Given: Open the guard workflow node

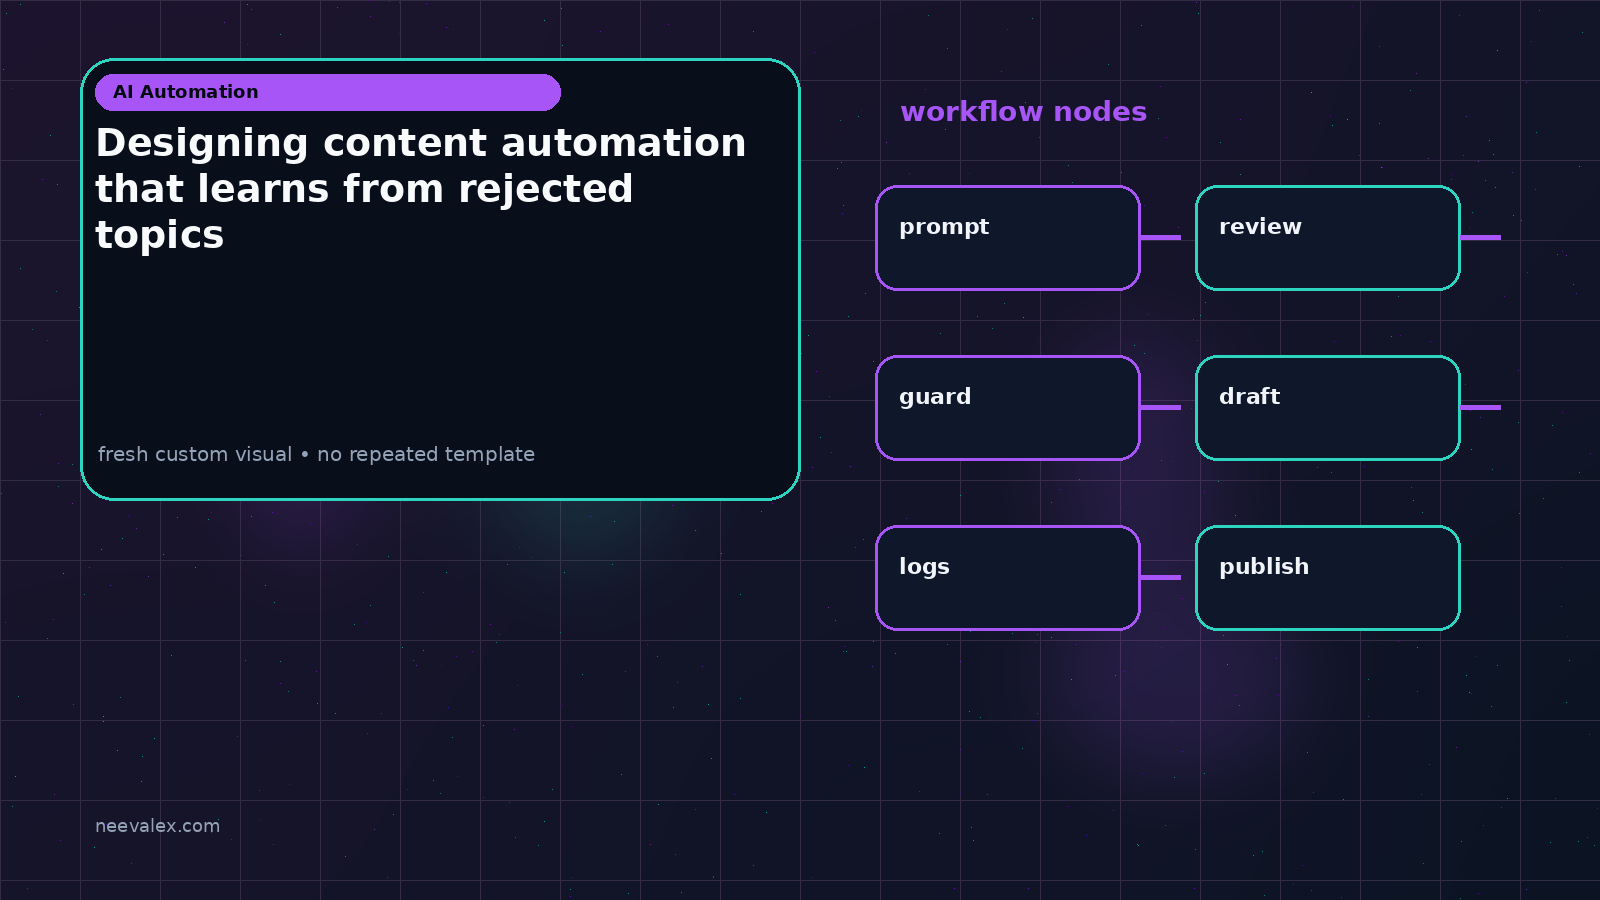Looking at the screenshot, I should pos(1008,408).
